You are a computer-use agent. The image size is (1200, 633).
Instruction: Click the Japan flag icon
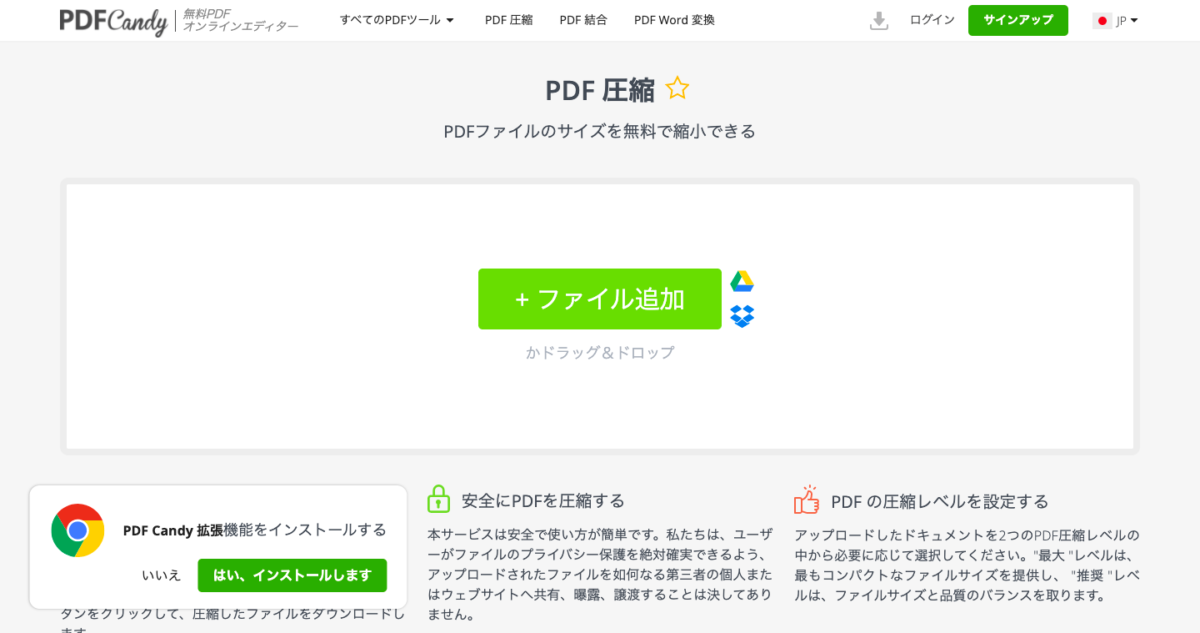[1102, 21]
